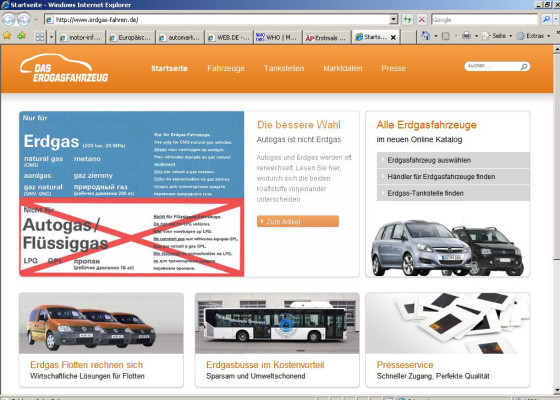The width and height of the screenshot is (560, 400).
Task: Click the photo slides image
Action: coord(448,323)
